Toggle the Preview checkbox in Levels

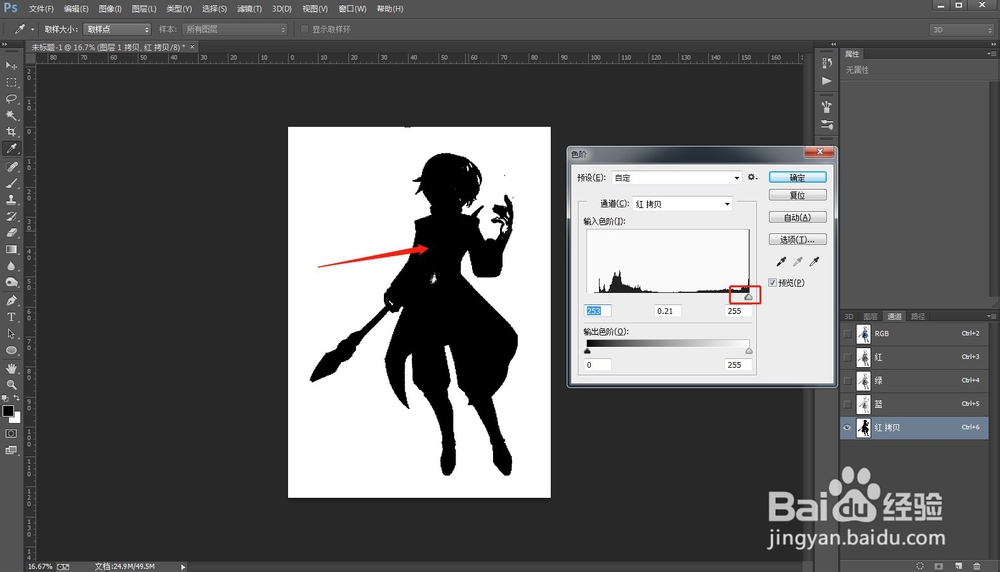(x=772, y=282)
